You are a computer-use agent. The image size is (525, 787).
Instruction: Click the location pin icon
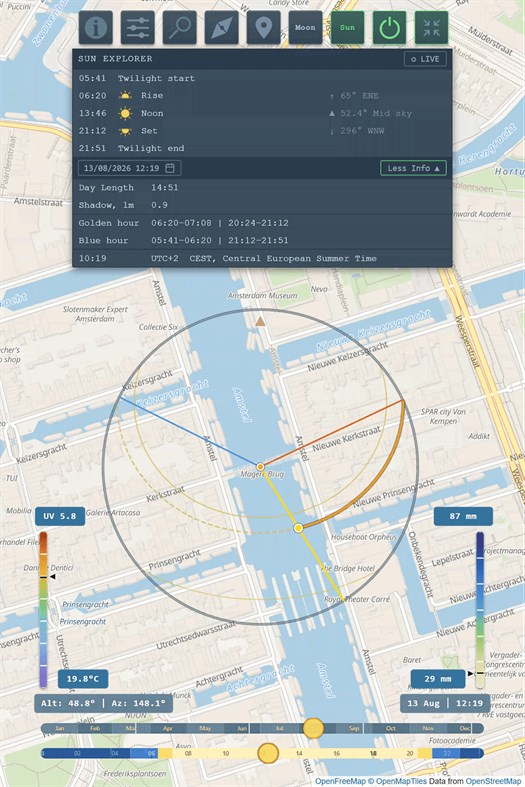[x=264, y=28]
